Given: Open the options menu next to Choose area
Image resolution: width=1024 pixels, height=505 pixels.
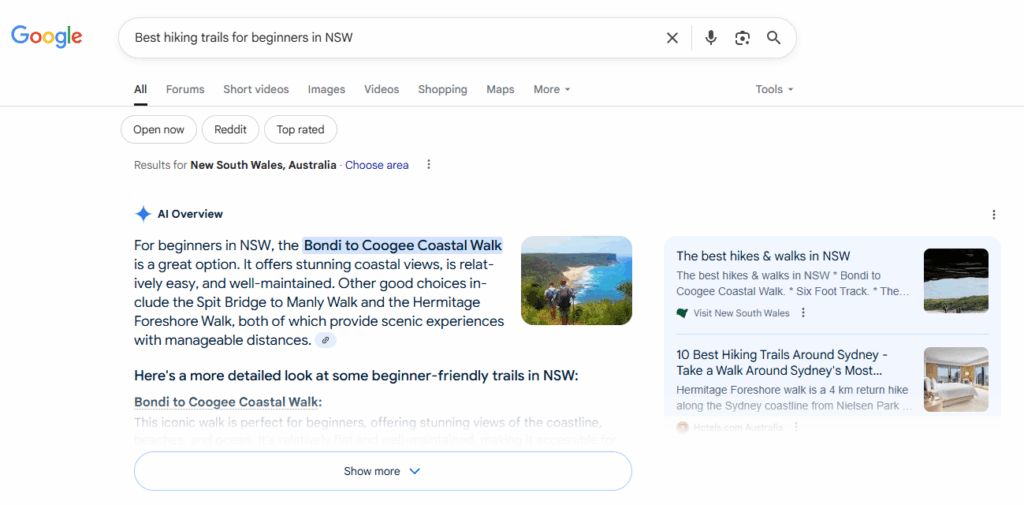Looking at the screenshot, I should click(429, 165).
